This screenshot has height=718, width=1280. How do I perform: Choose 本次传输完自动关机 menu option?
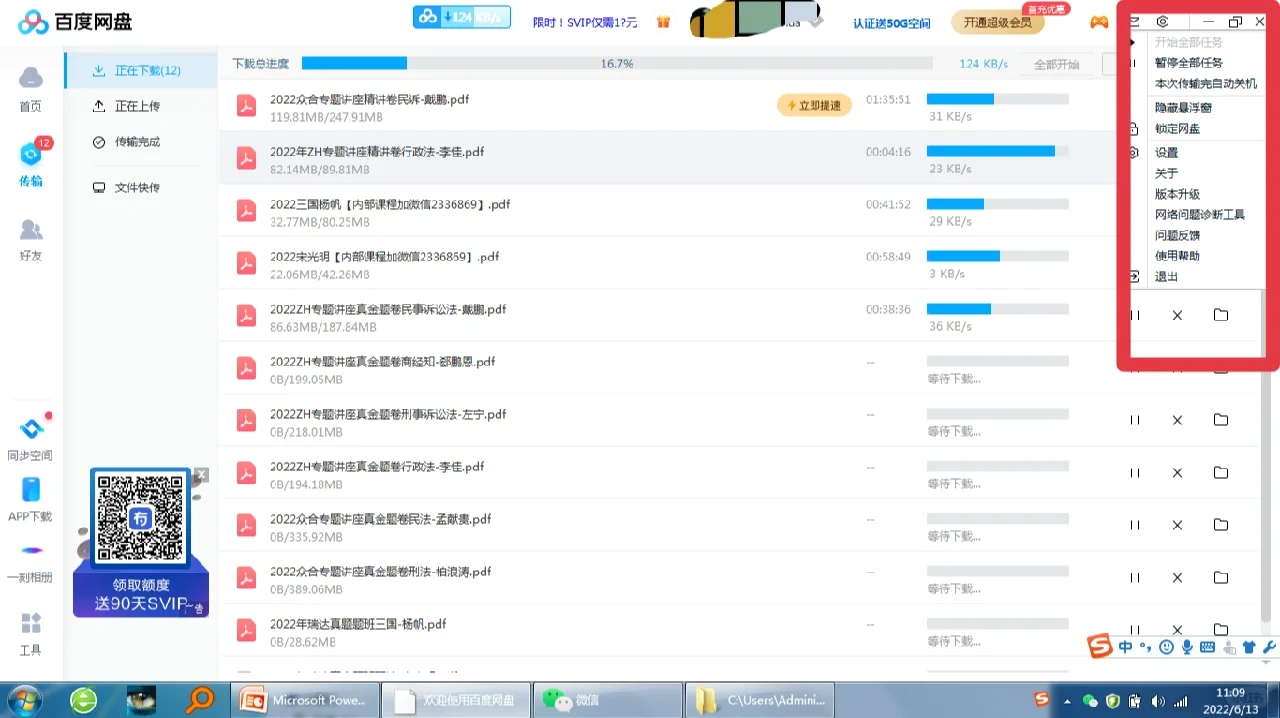pos(1205,84)
